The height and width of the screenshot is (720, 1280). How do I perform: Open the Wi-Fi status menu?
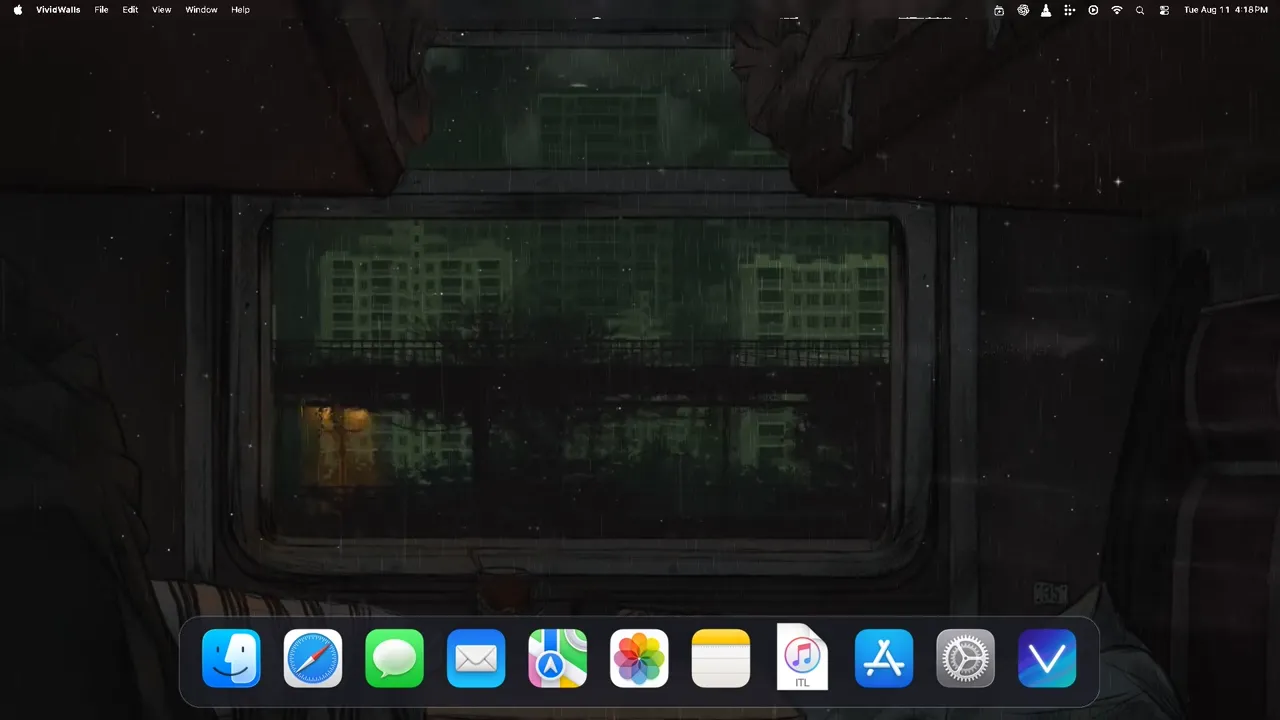click(1117, 10)
